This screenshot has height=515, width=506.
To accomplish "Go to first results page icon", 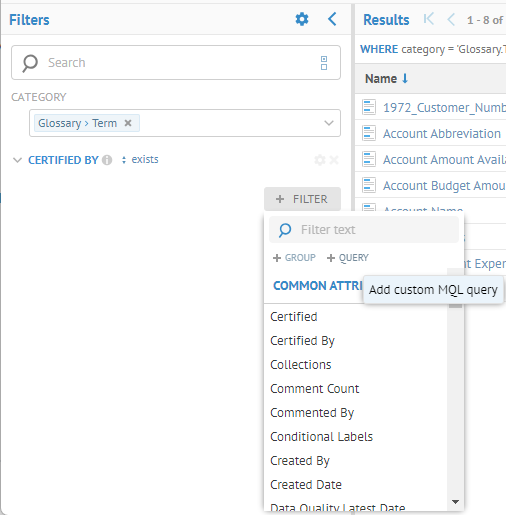I will [x=429, y=19].
